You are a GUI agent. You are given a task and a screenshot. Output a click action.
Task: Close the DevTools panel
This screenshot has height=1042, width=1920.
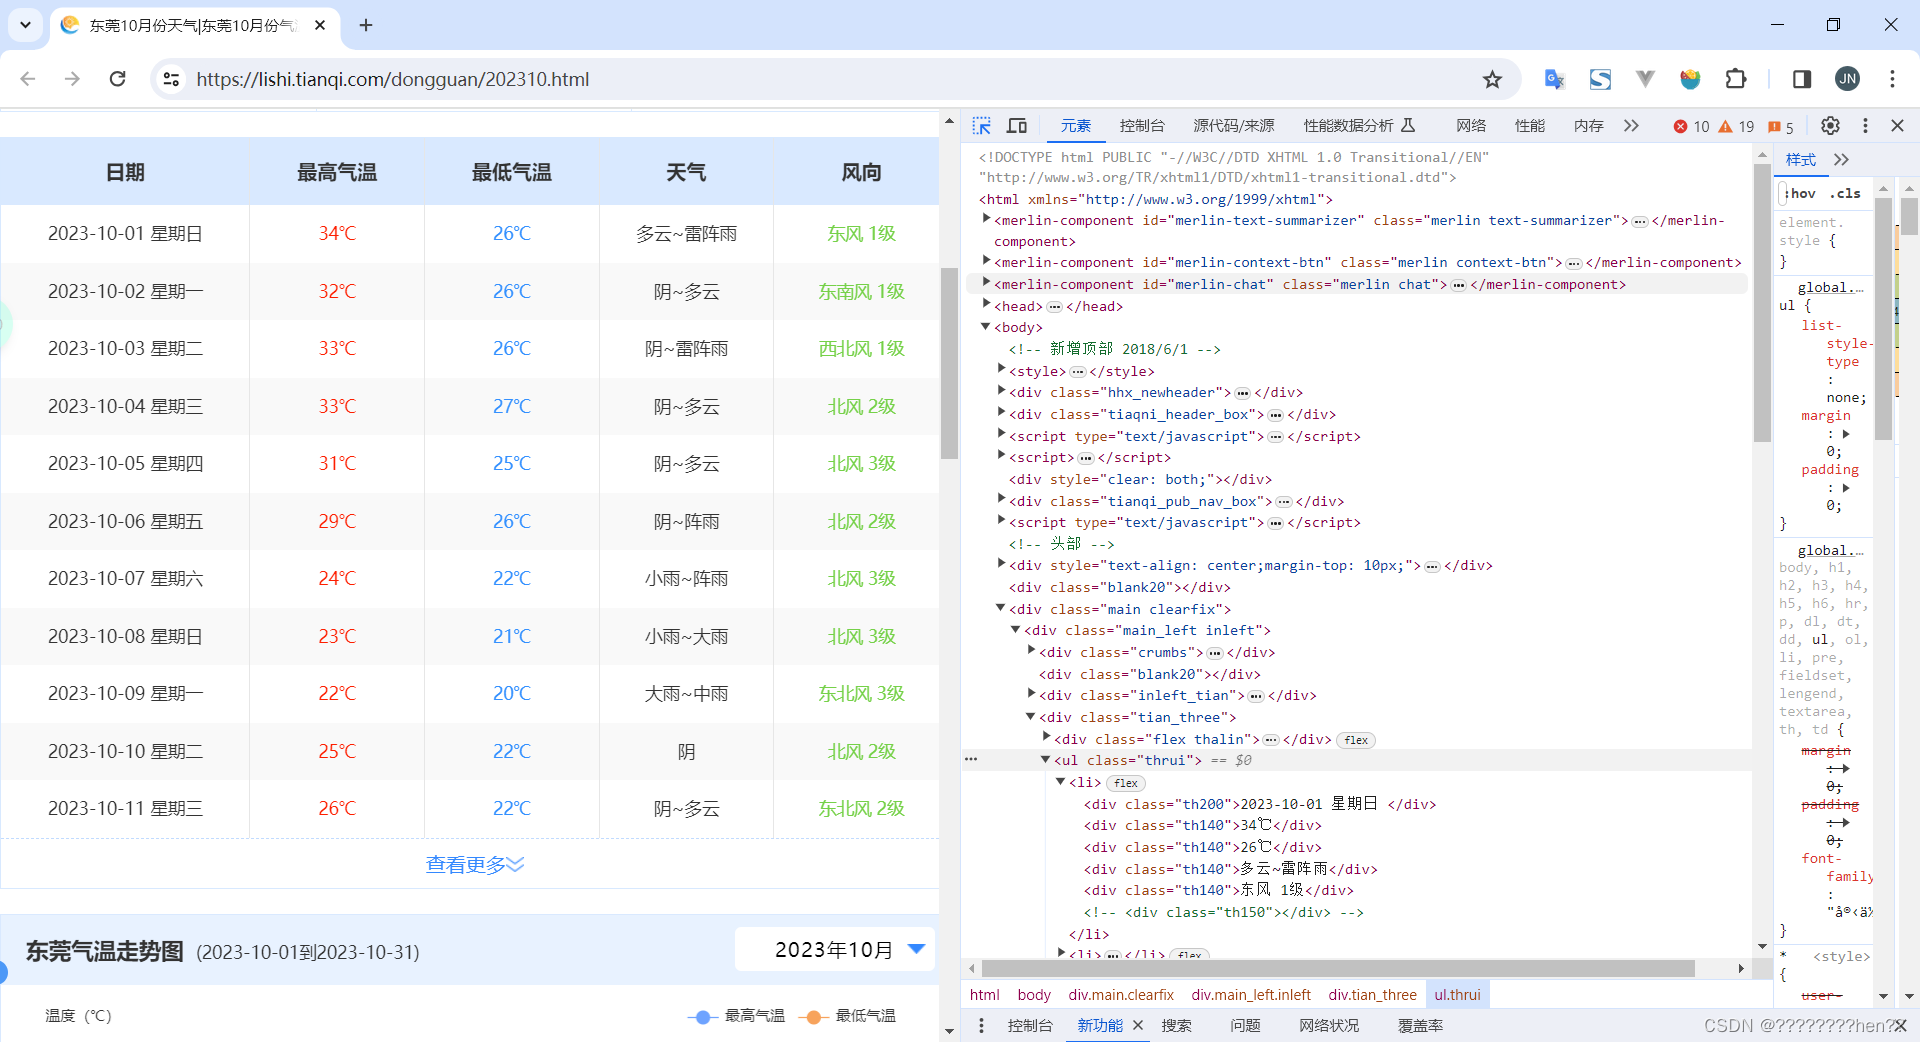(1897, 126)
